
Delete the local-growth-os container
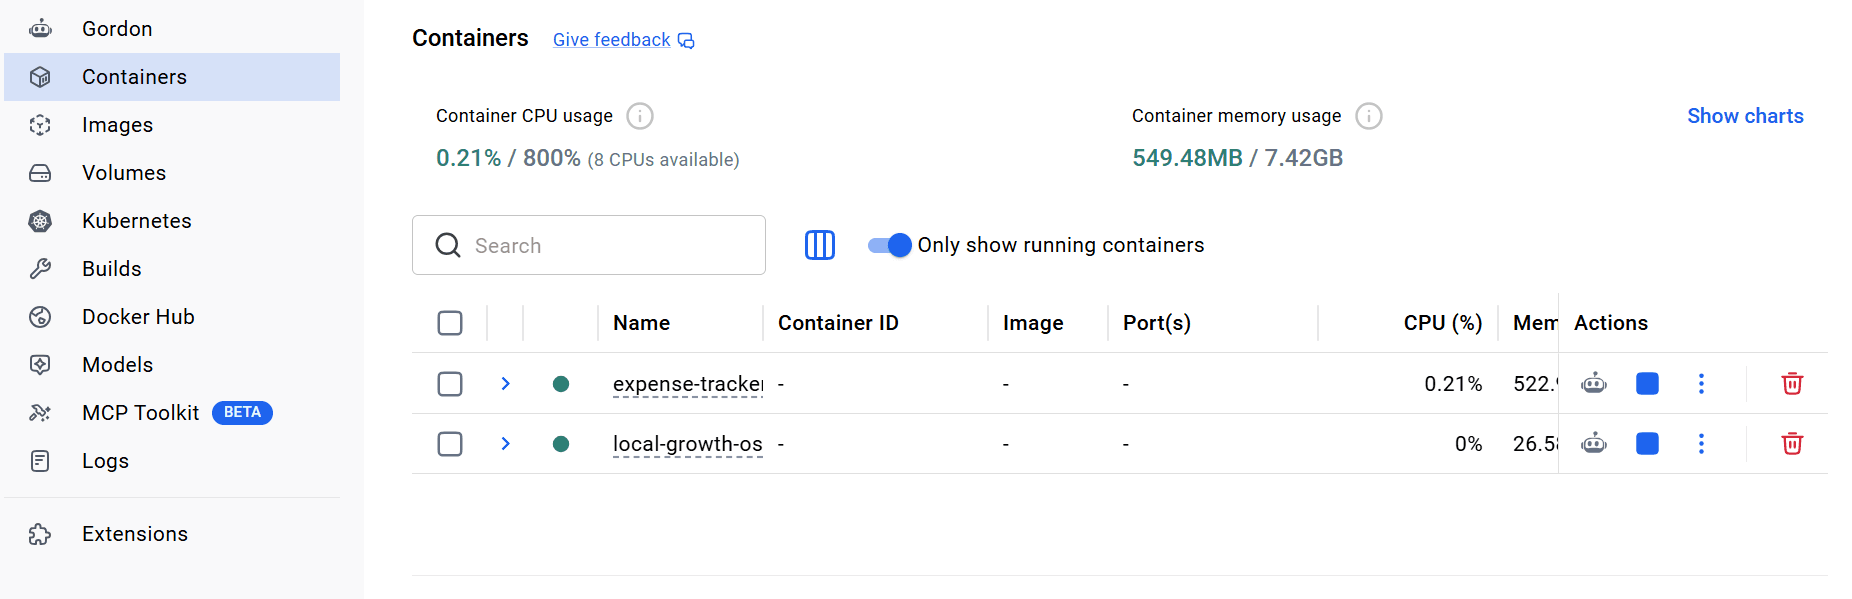(1792, 444)
